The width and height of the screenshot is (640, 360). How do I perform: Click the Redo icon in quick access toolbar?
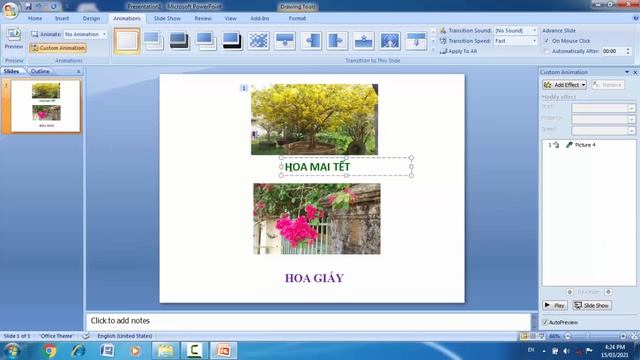tap(53, 6)
